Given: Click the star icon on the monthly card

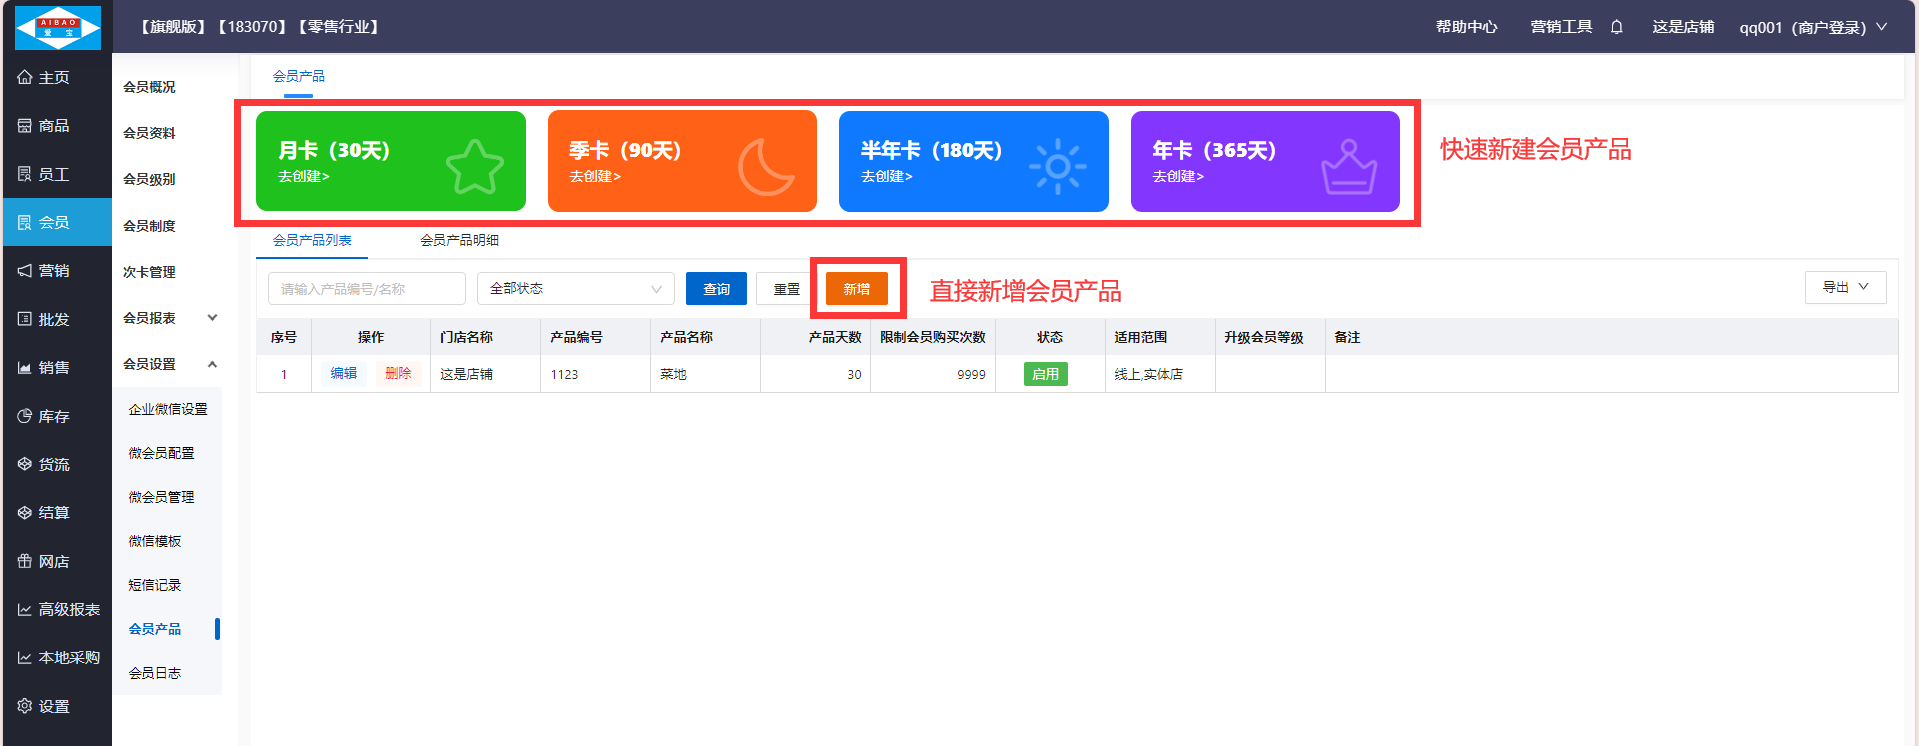Looking at the screenshot, I should 474,166.
